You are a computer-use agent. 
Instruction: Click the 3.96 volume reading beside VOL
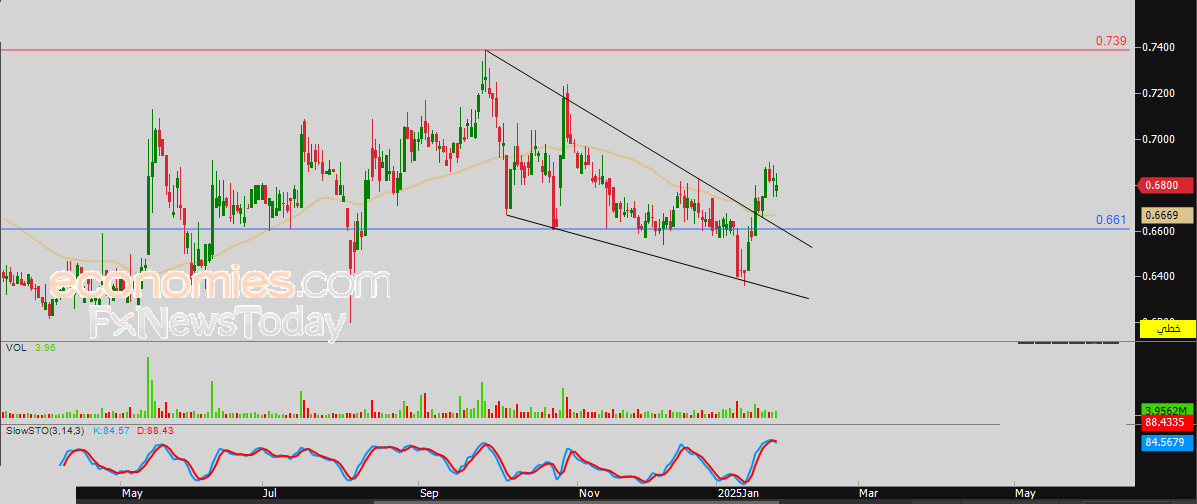(45, 347)
